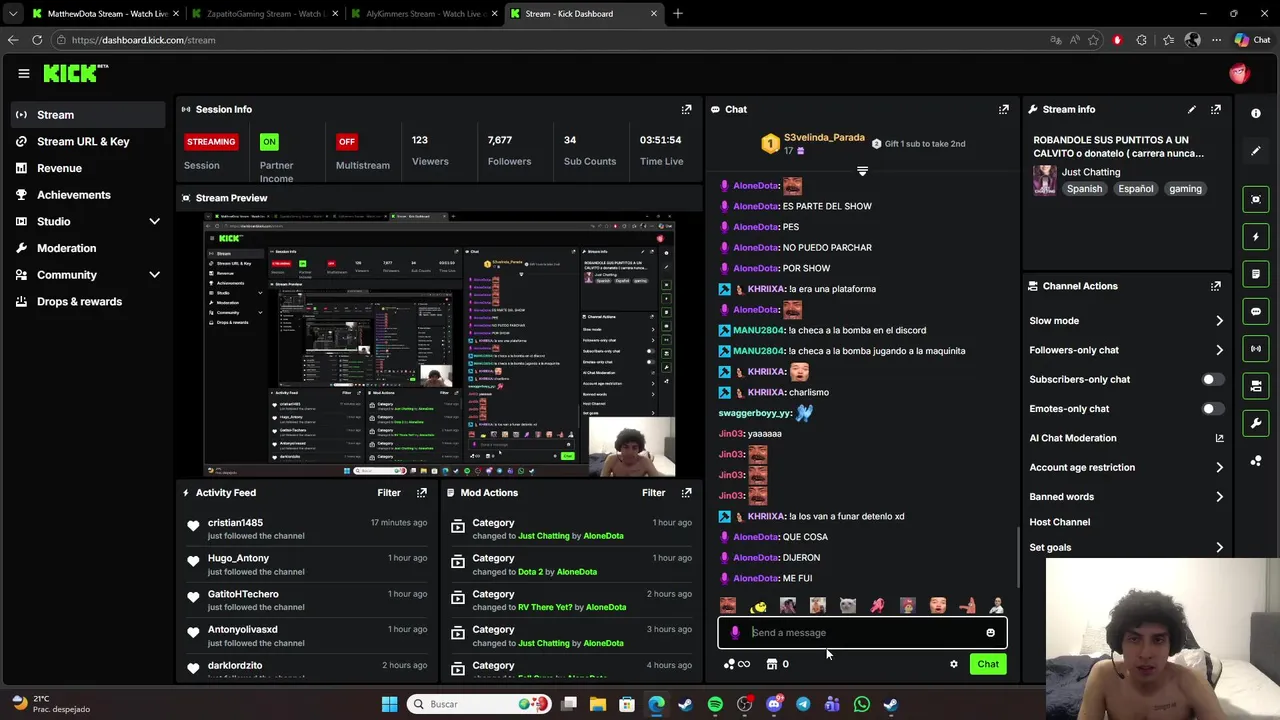Click the chat bubble icon in right sidebar

(x=1256, y=311)
